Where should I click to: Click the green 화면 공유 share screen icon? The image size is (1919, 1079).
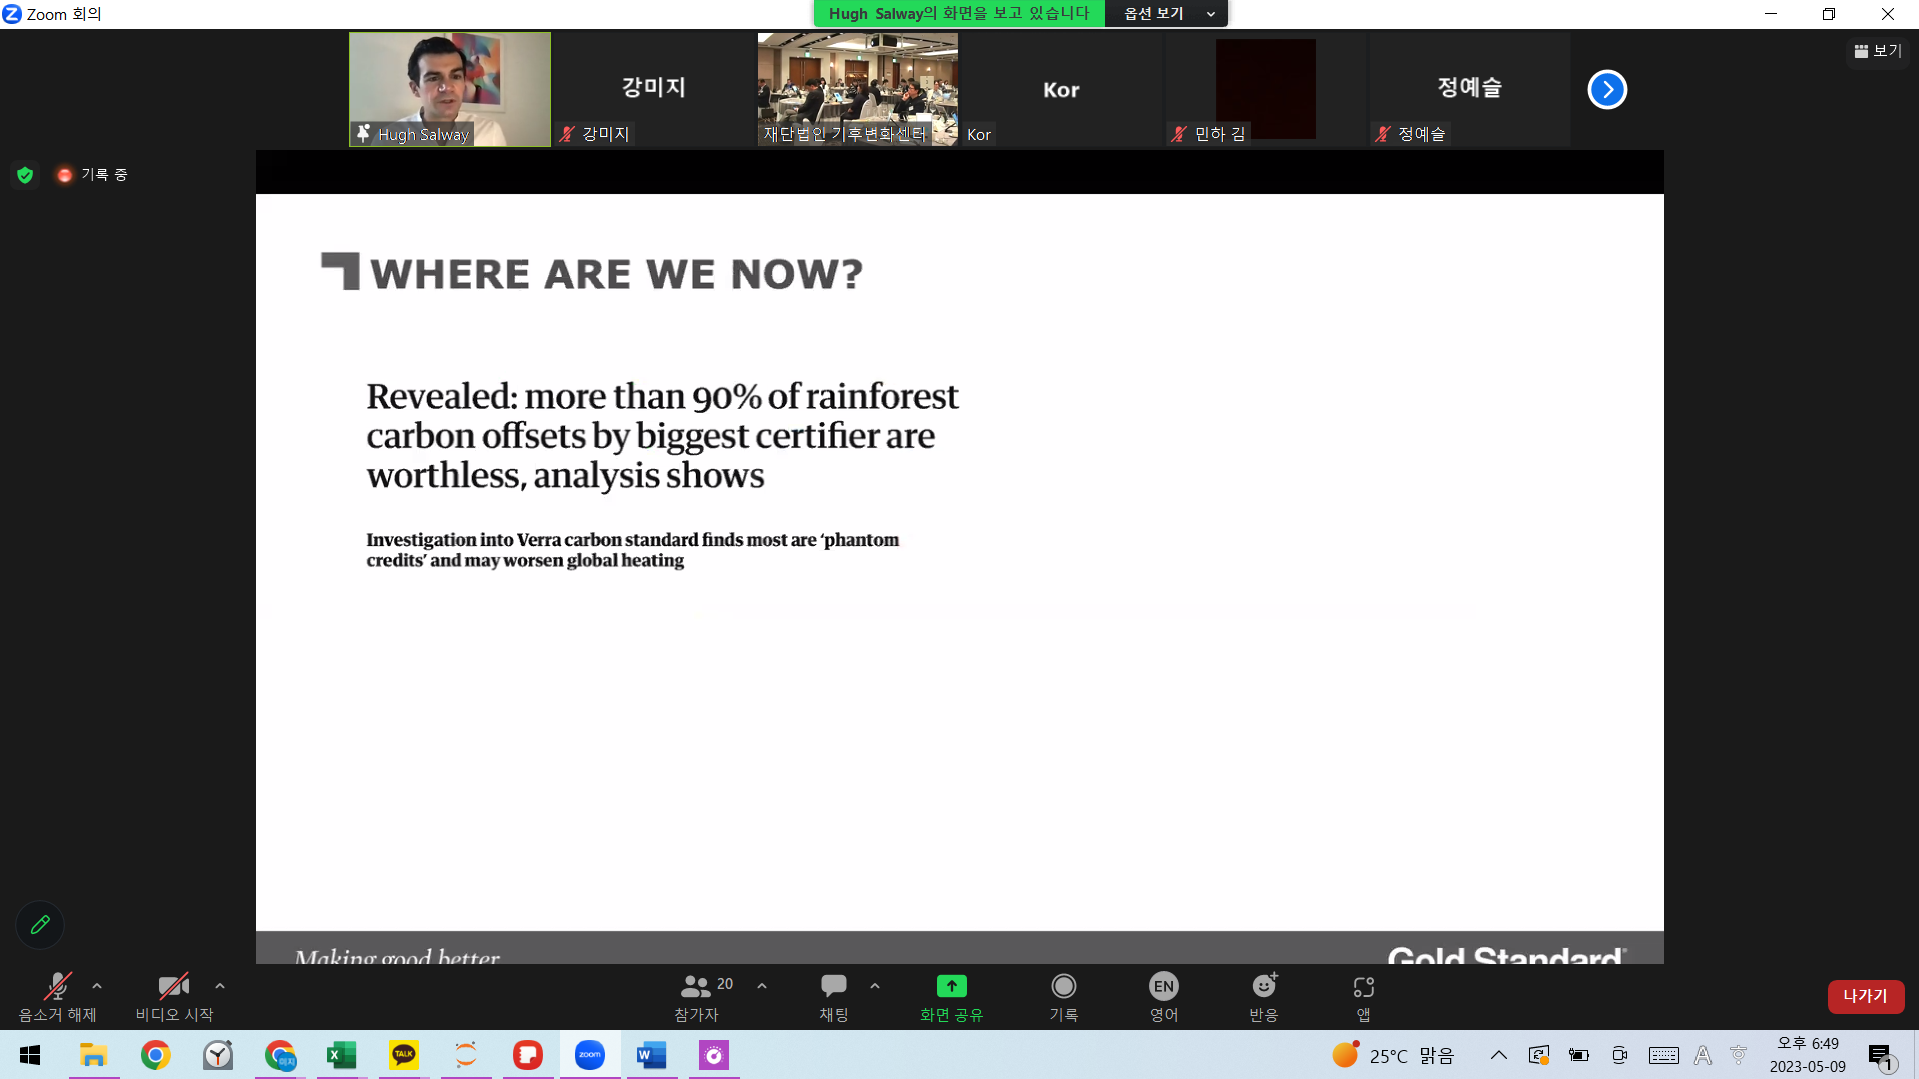[952, 986]
